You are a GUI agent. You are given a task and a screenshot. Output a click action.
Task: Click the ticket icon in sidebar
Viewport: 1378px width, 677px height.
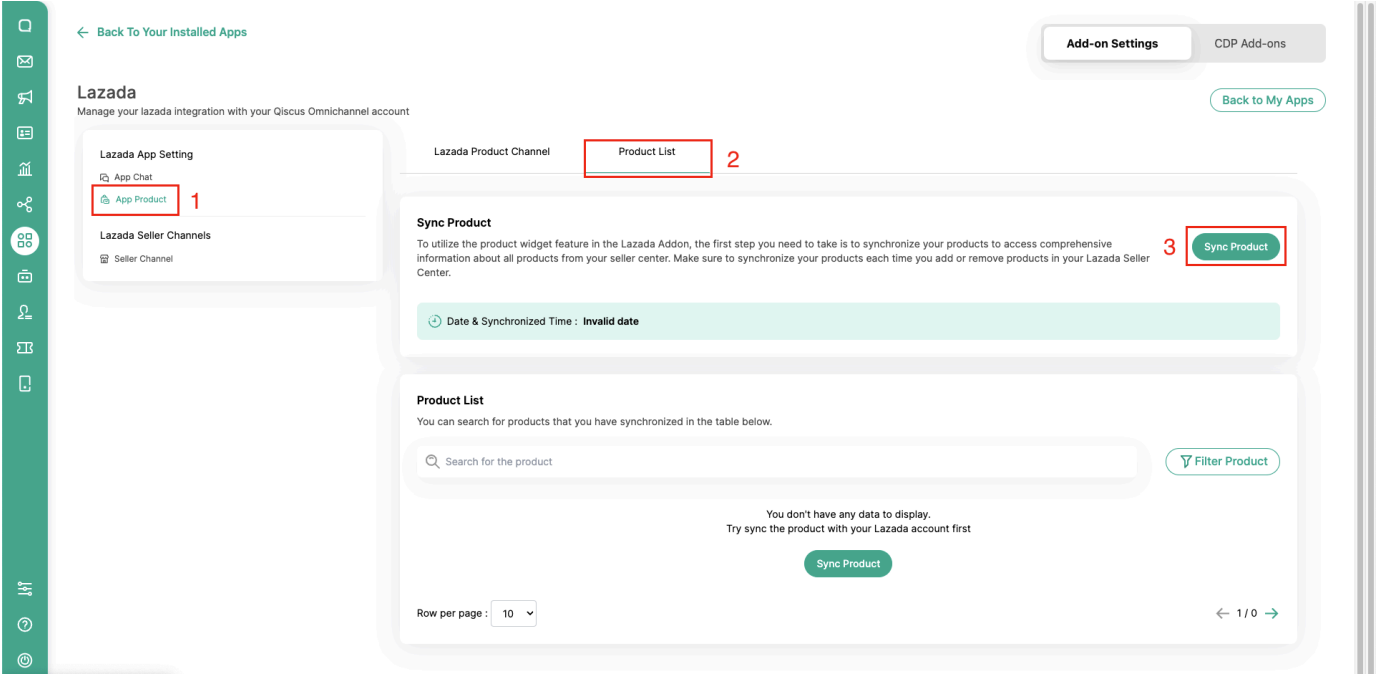(24, 347)
